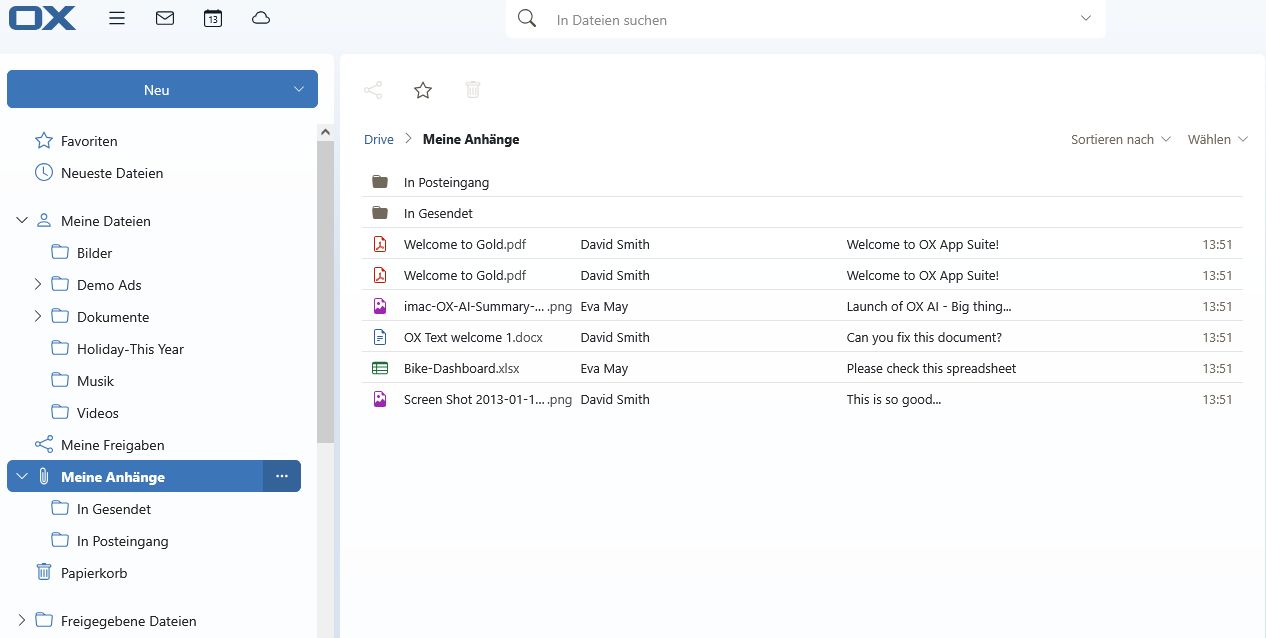The width and height of the screenshot is (1266, 638).
Task: Open Freigegebene Dateien label
Action: [129, 621]
